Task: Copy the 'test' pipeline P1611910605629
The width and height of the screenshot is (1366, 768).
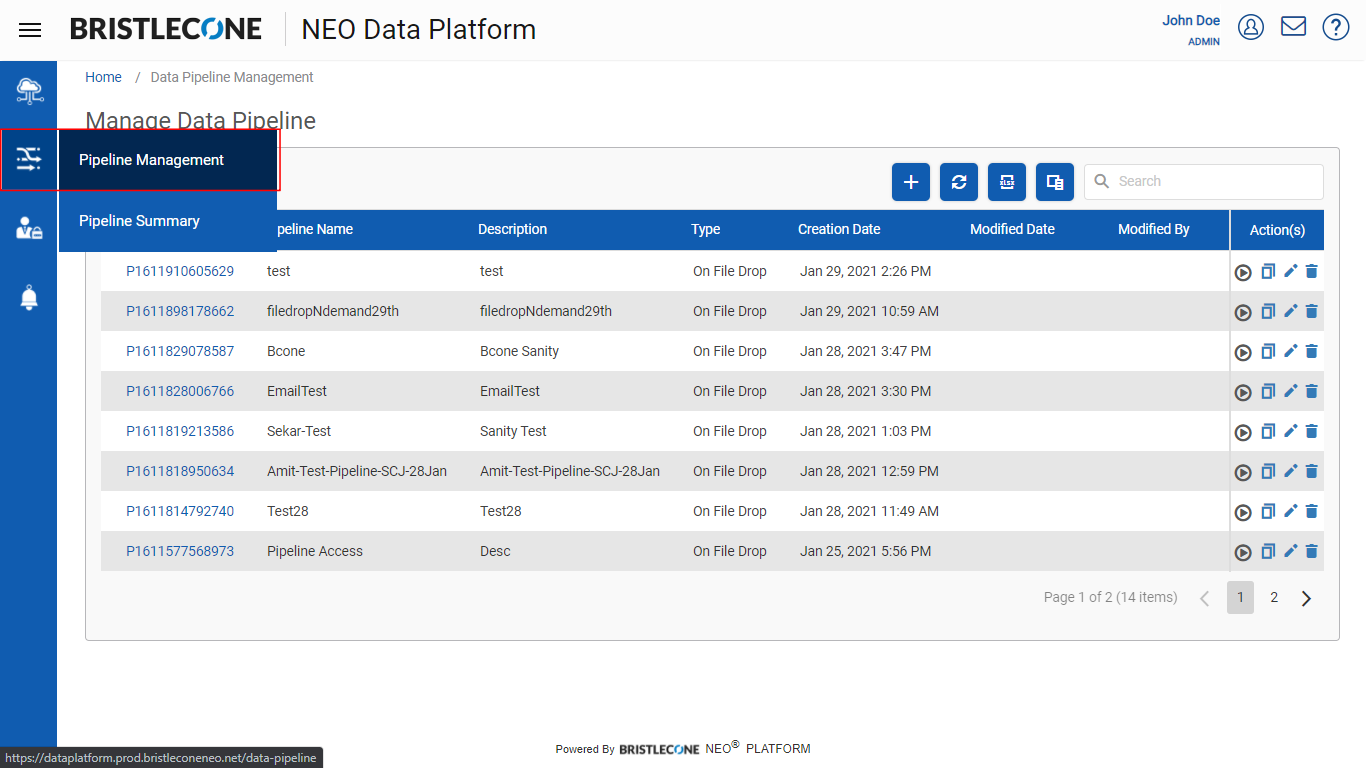Action: pos(1268,271)
